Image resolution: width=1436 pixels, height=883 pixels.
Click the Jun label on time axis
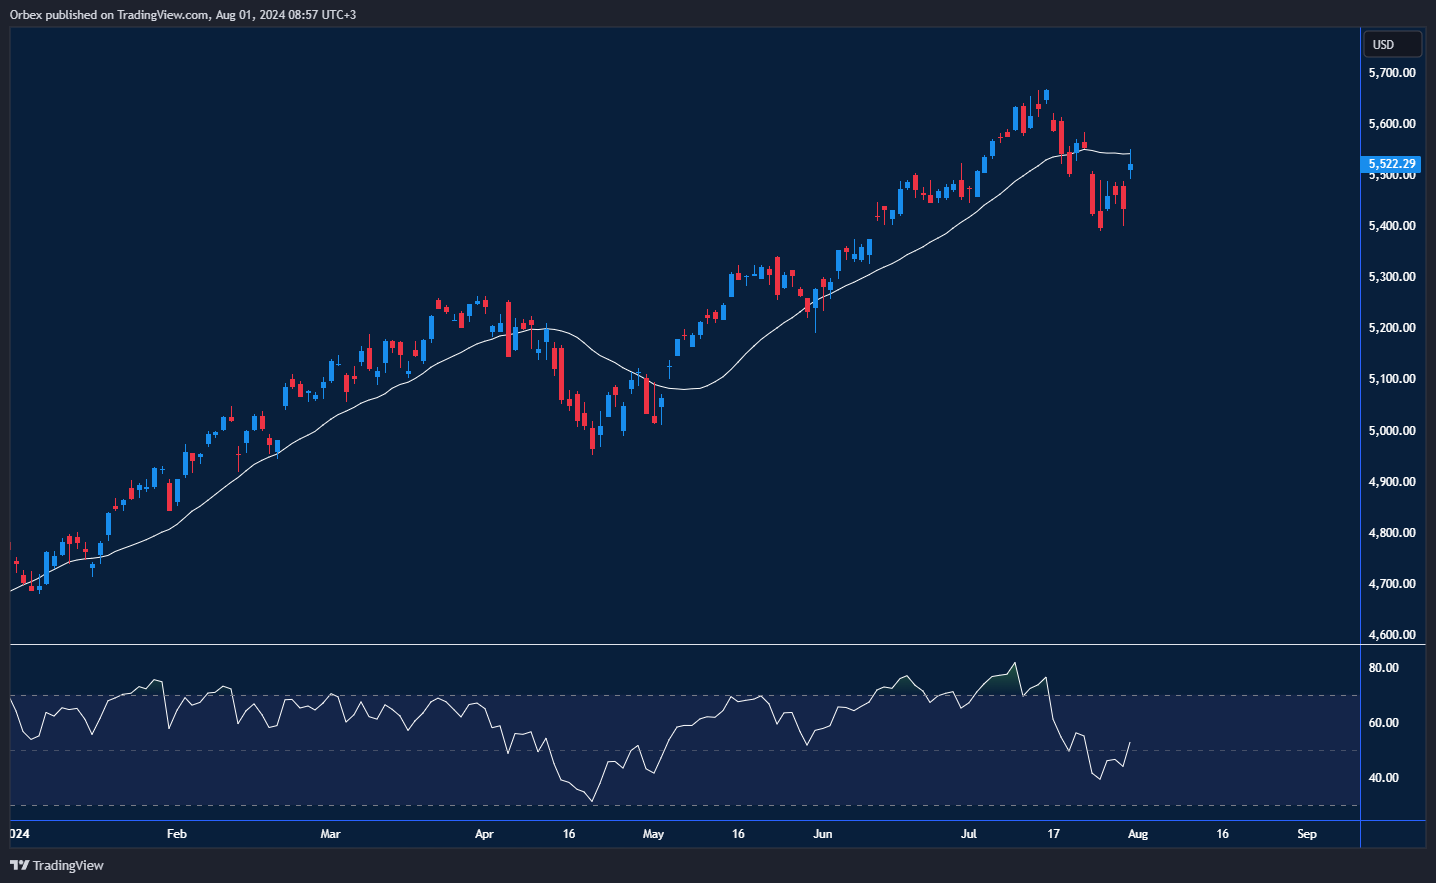pos(822,833)
